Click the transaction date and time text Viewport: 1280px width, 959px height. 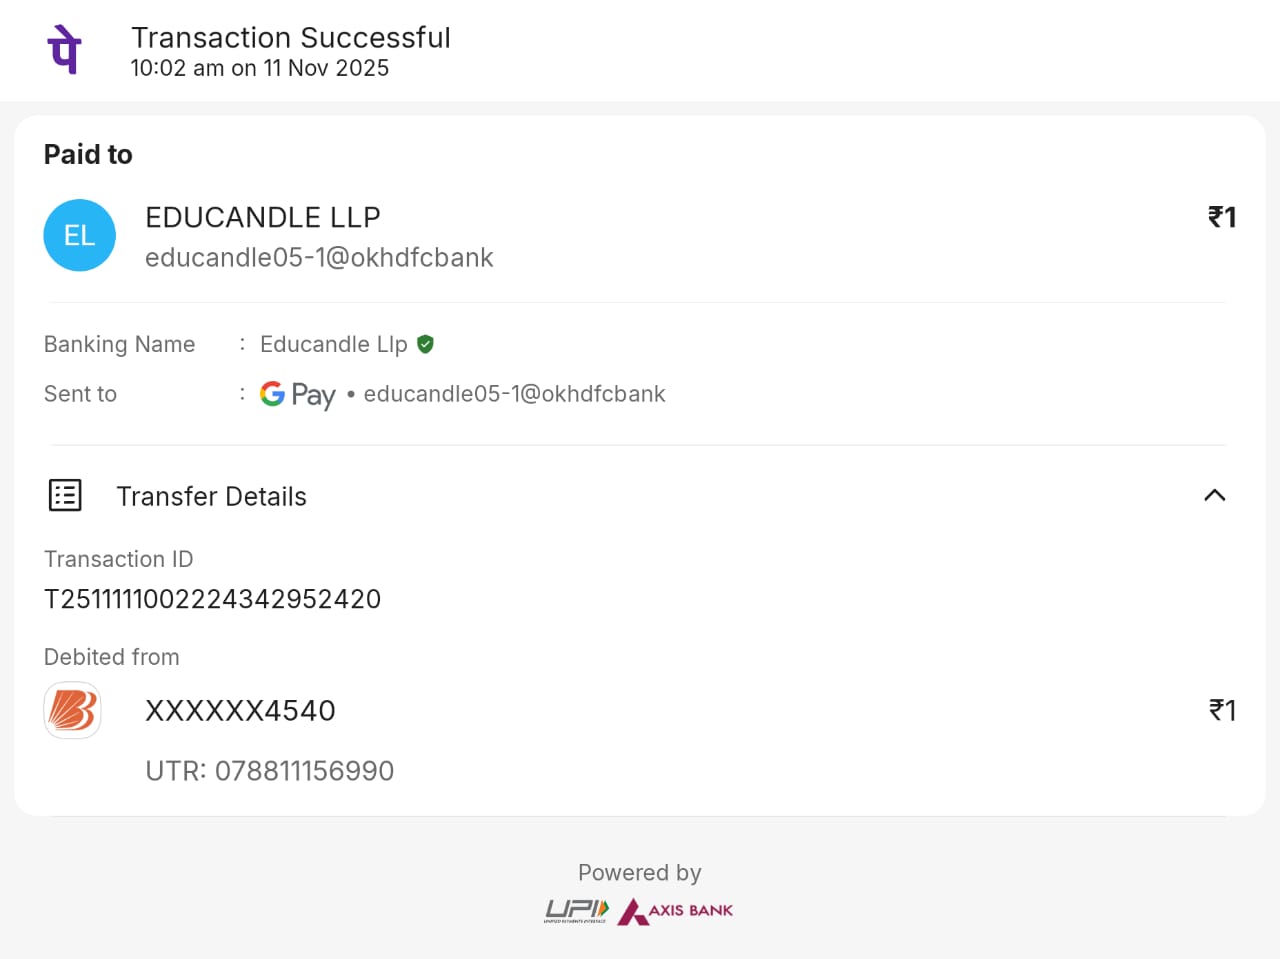pyautogui.click(x=260, y=68)
